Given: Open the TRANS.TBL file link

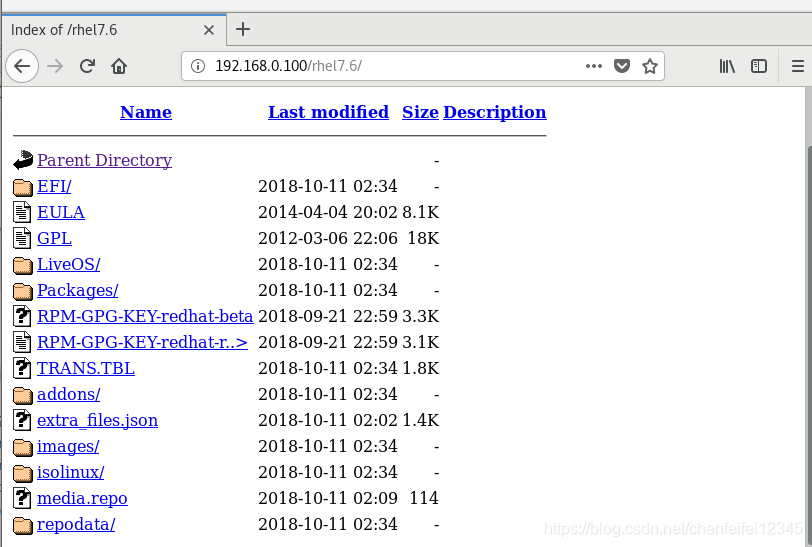Looking at the screenshot, I should [86, 368].
